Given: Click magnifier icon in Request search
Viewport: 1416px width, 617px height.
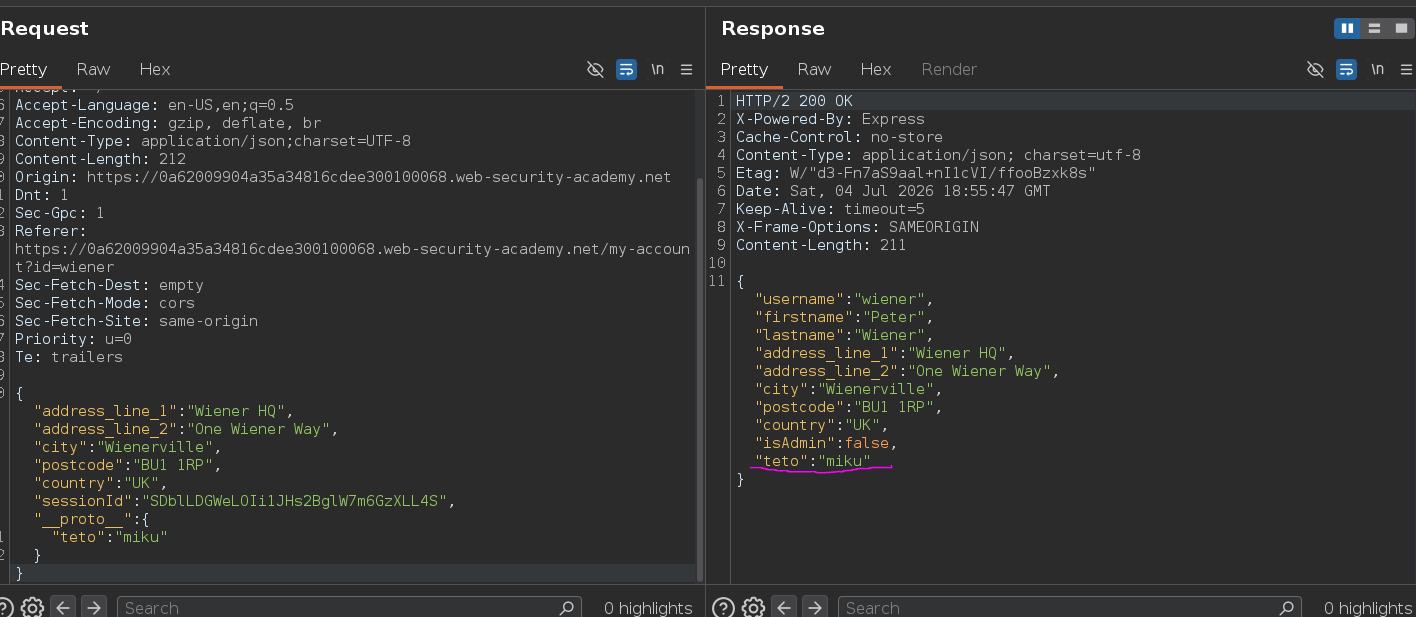Looking at the screenshot, I should [567, 607].
